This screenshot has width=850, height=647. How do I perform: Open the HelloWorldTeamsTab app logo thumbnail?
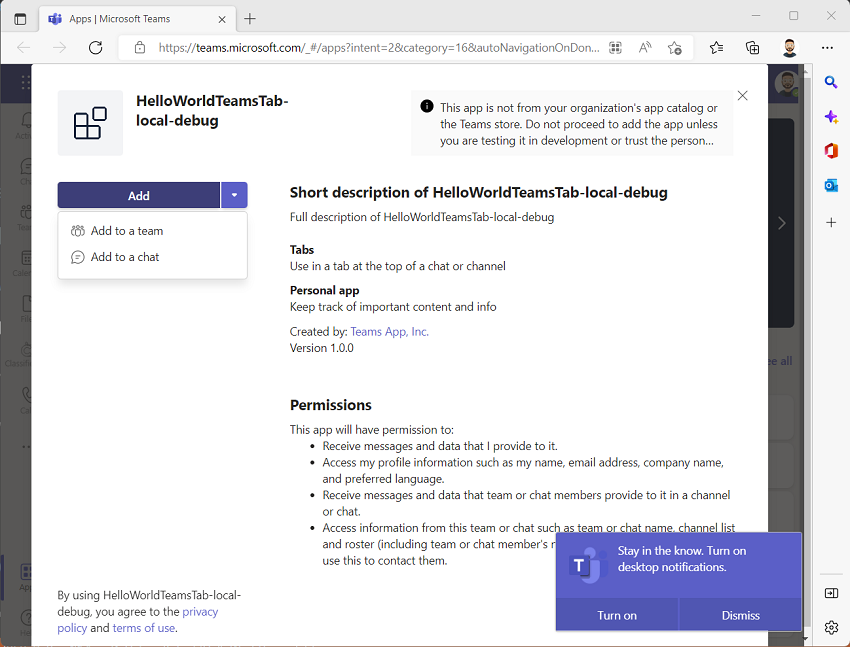tap(90, 123)
